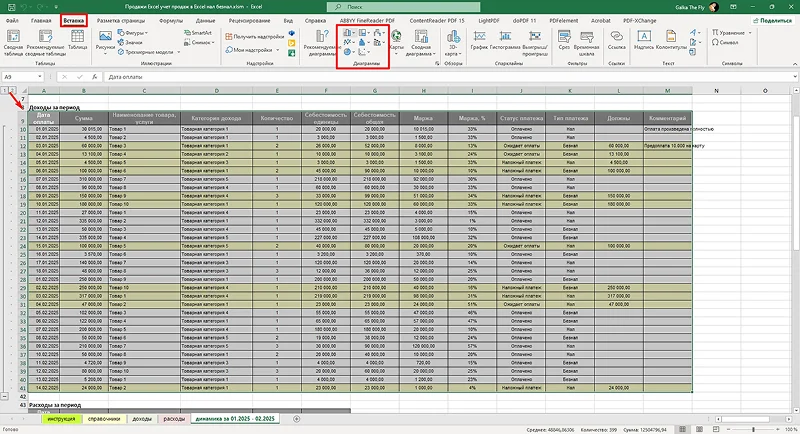Insert scatter or bubble chart

pyautogui.click(x=364, y=52)
